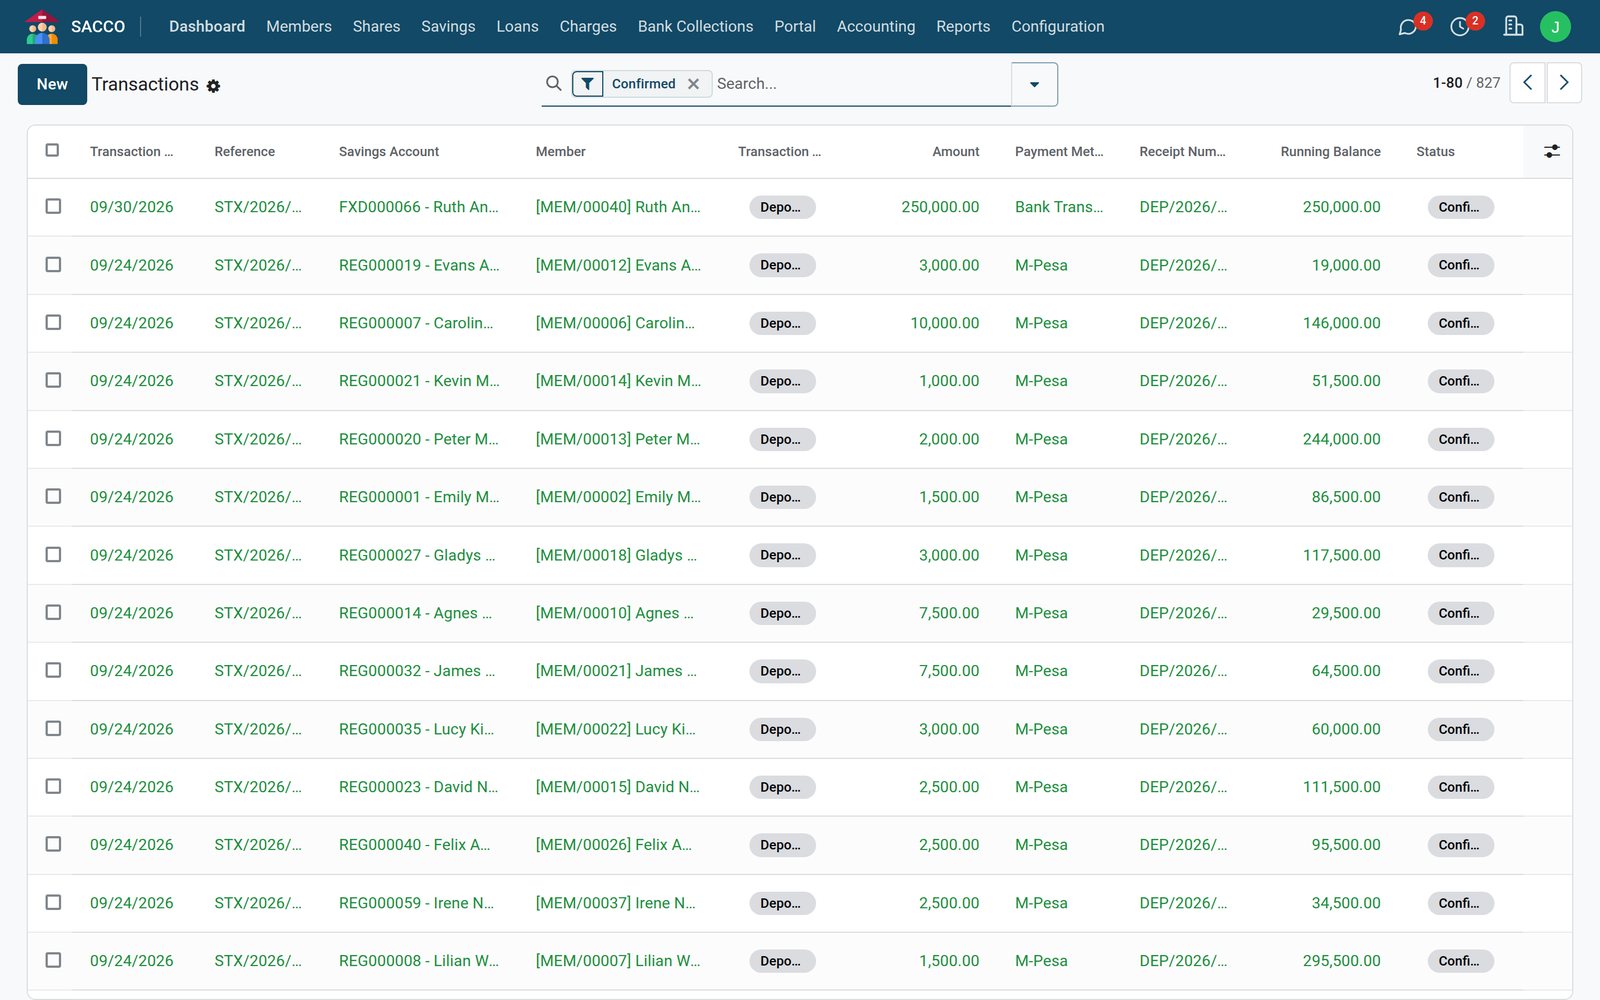Open REG000059 - Irene N... account cell

click(416, 903)
